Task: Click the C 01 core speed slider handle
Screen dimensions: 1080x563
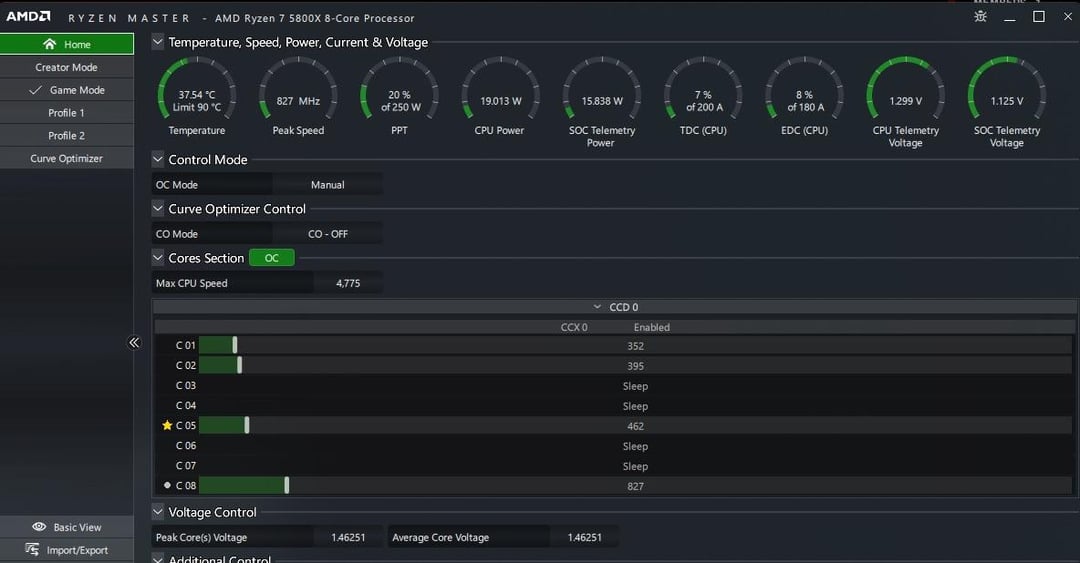Action: 235,345
